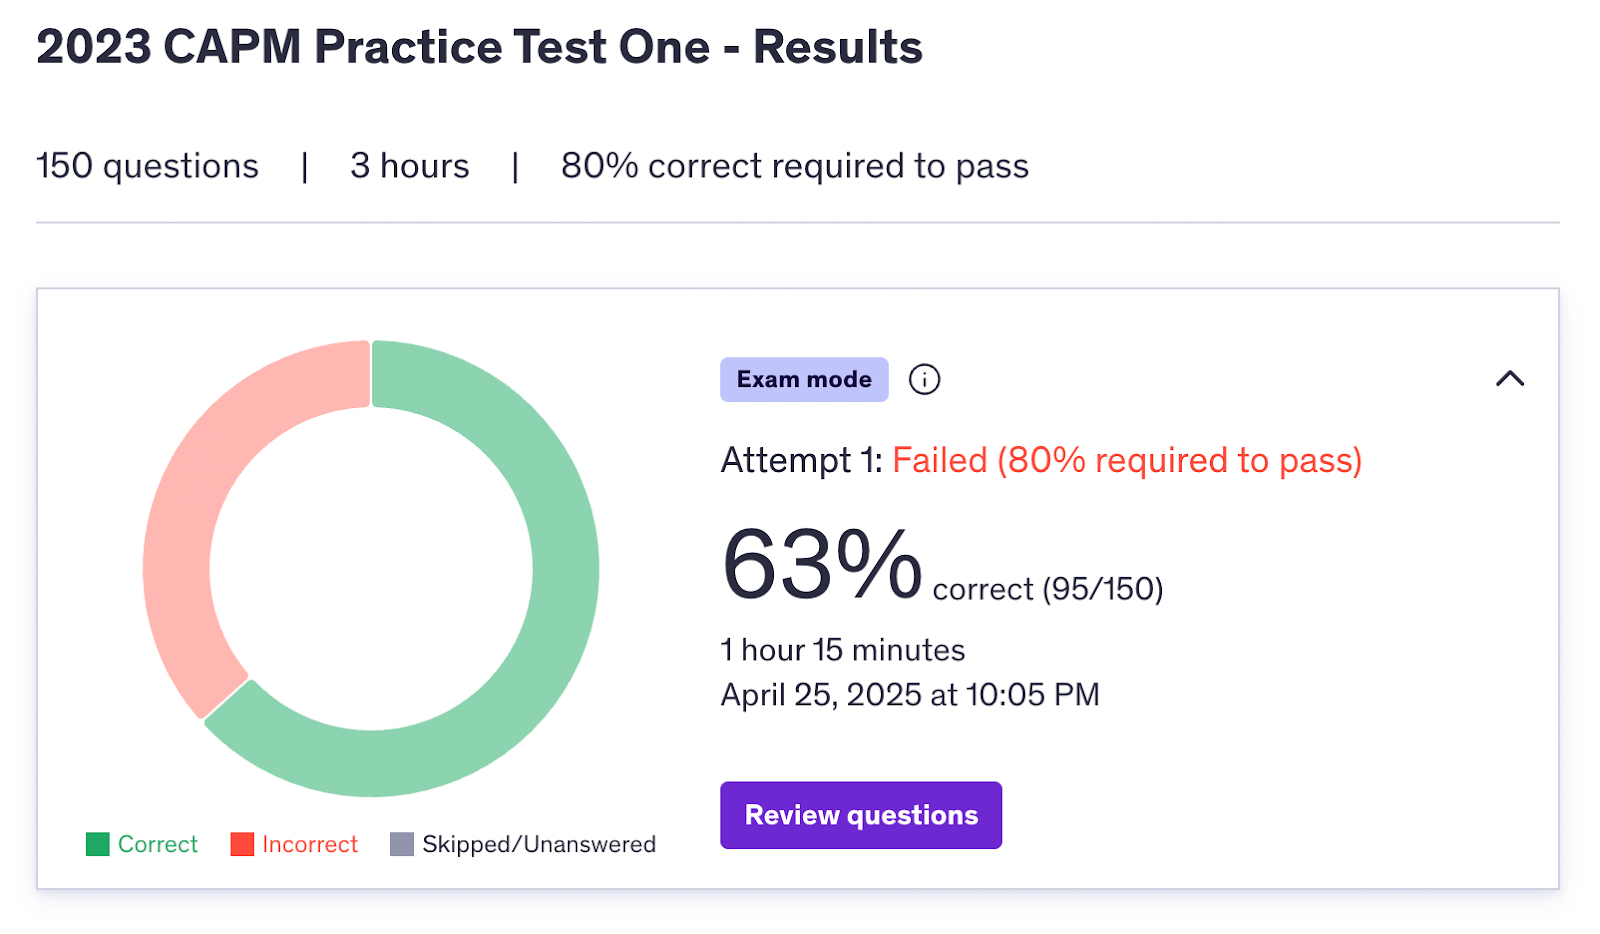This screenshot has height=934, width=1600.
Task: Click the April 25, 2025 attempt date
Action: click(x=910, y=694)
